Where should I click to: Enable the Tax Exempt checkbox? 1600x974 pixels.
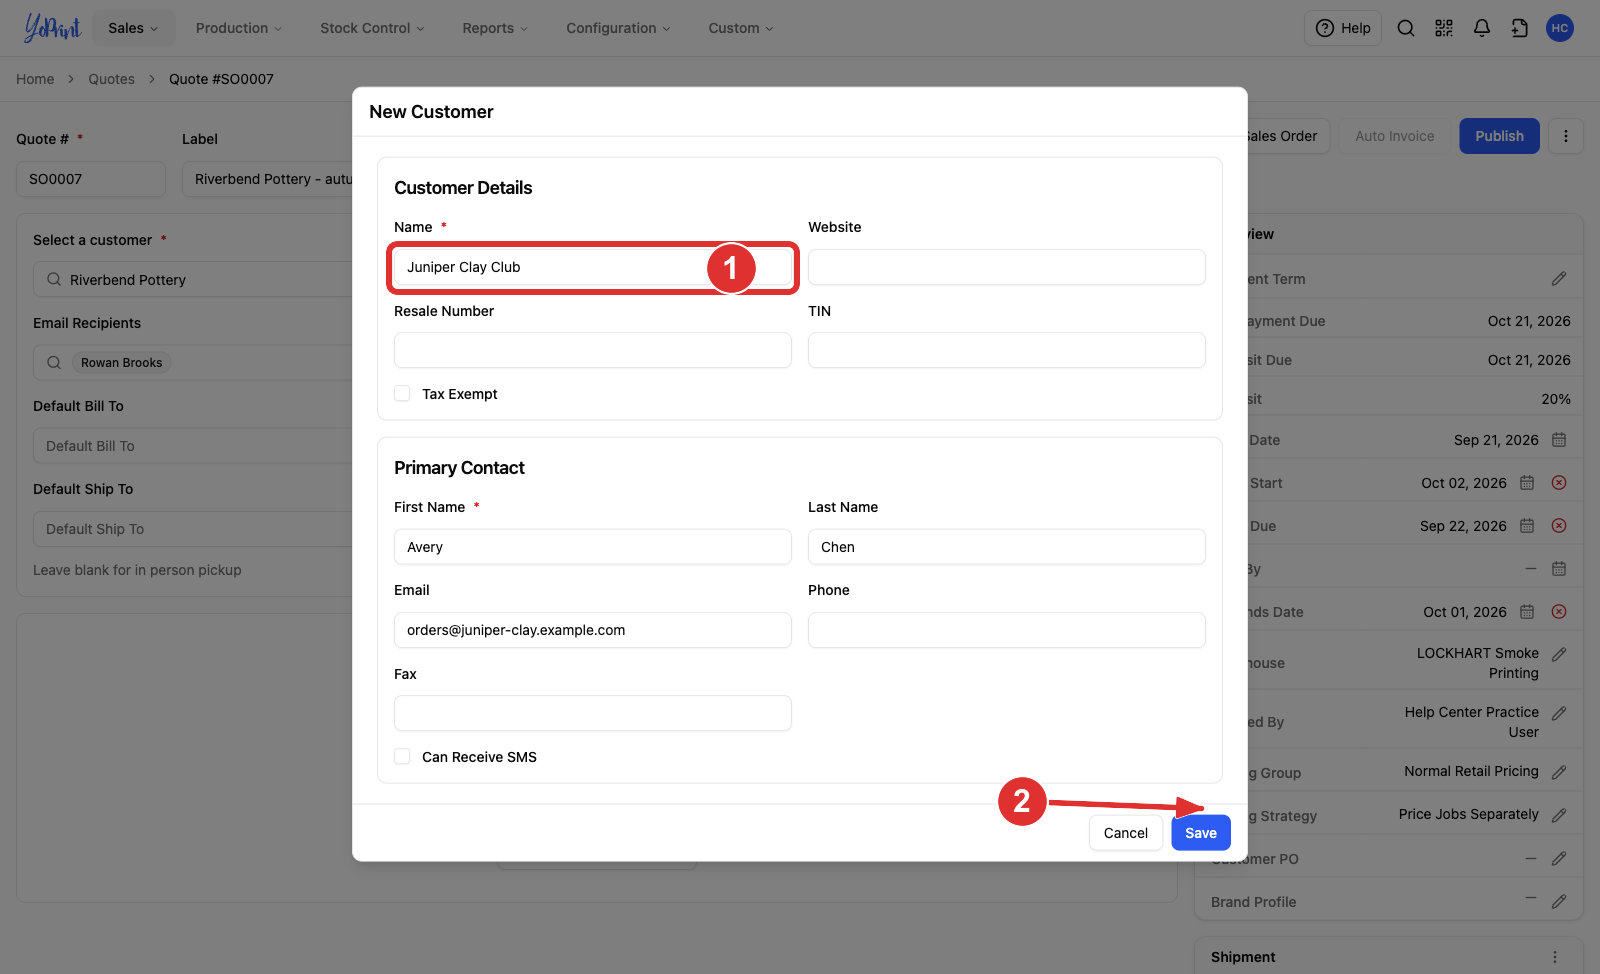(x=402, y=394)
